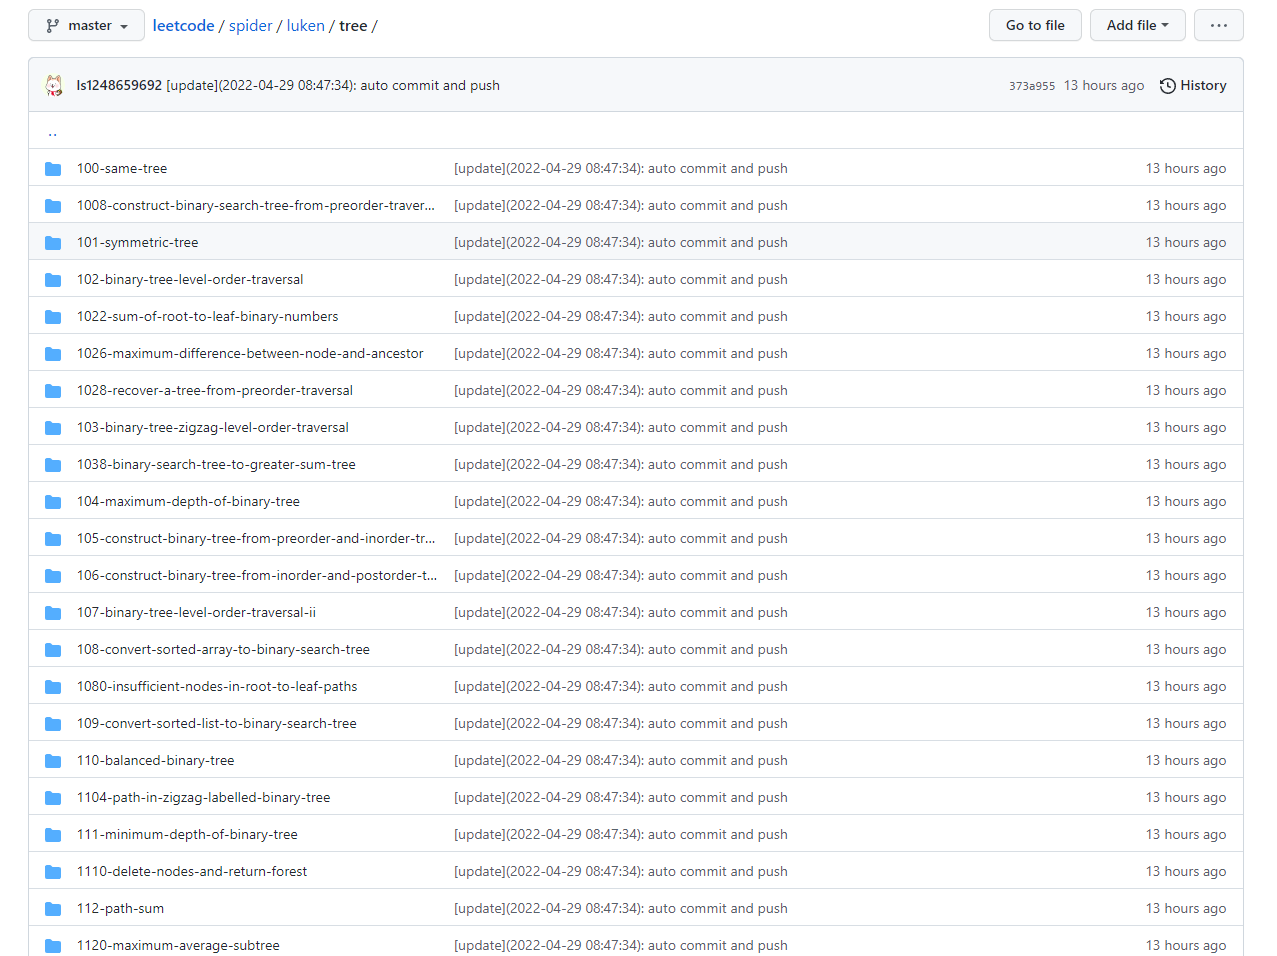Screen dimensions: 1277x956
Task: Go up to parent directory (..)
Action: (x=52, y=132)
